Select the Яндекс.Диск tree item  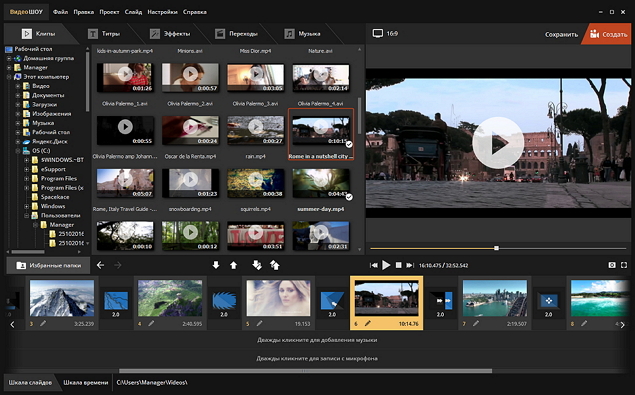(x=45, y=141)
